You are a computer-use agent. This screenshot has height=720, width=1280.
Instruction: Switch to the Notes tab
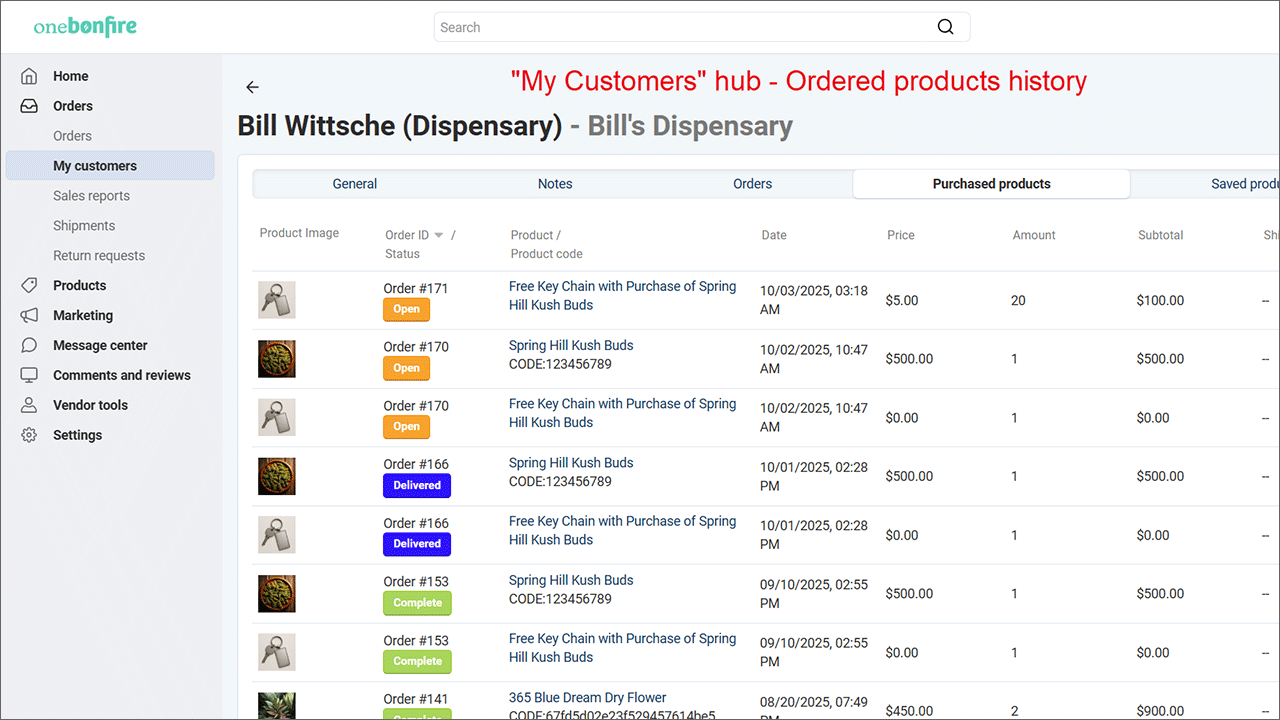(555, 184)
